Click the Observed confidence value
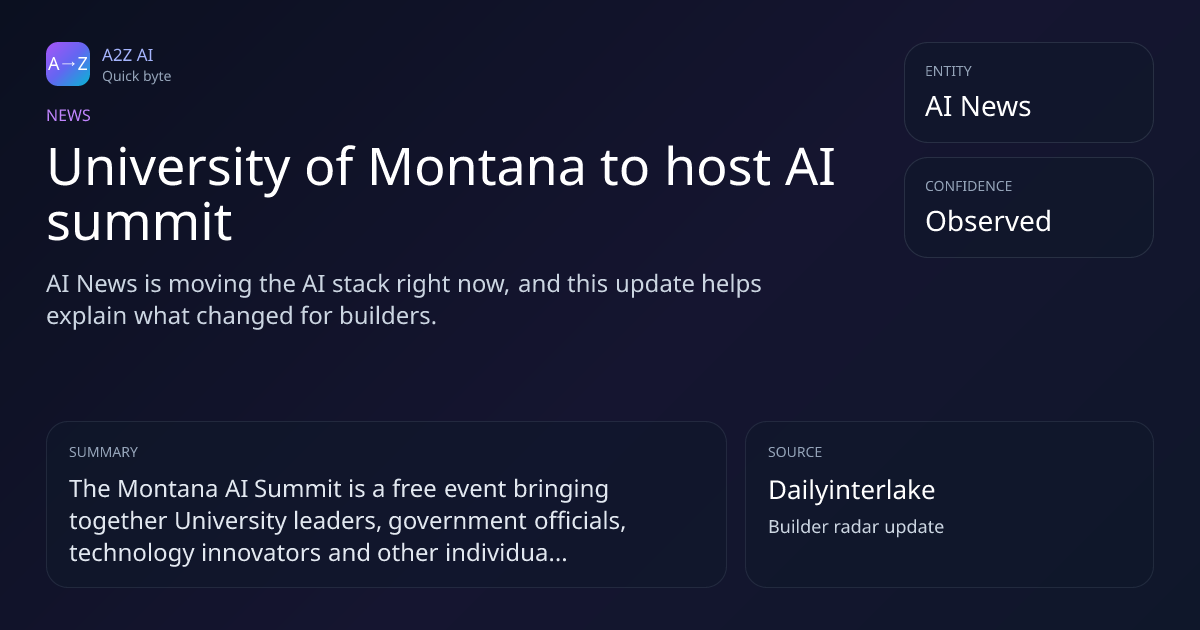This screenshot has width=1200, height=630. click(988, 221)
